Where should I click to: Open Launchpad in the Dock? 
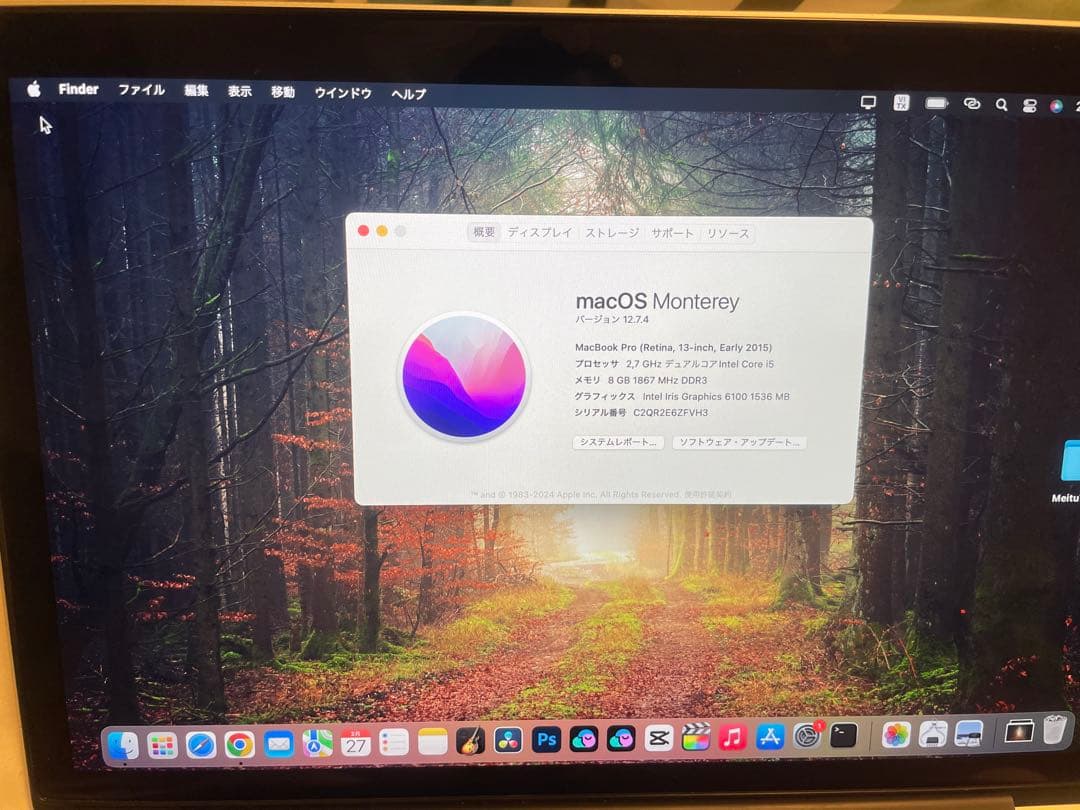pyautogui.click(x=163, y=745)
